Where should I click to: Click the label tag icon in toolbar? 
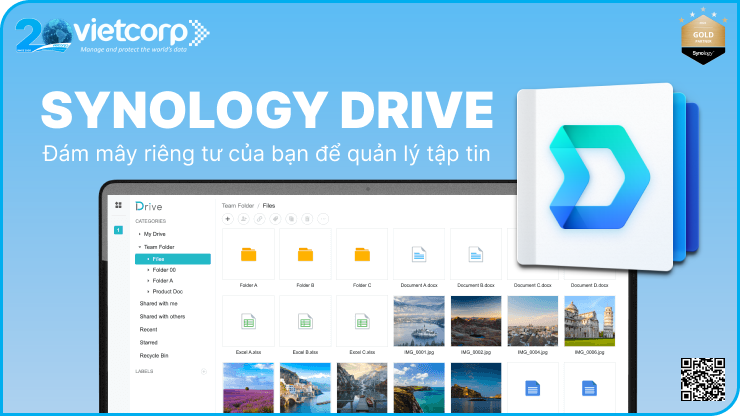276,219
